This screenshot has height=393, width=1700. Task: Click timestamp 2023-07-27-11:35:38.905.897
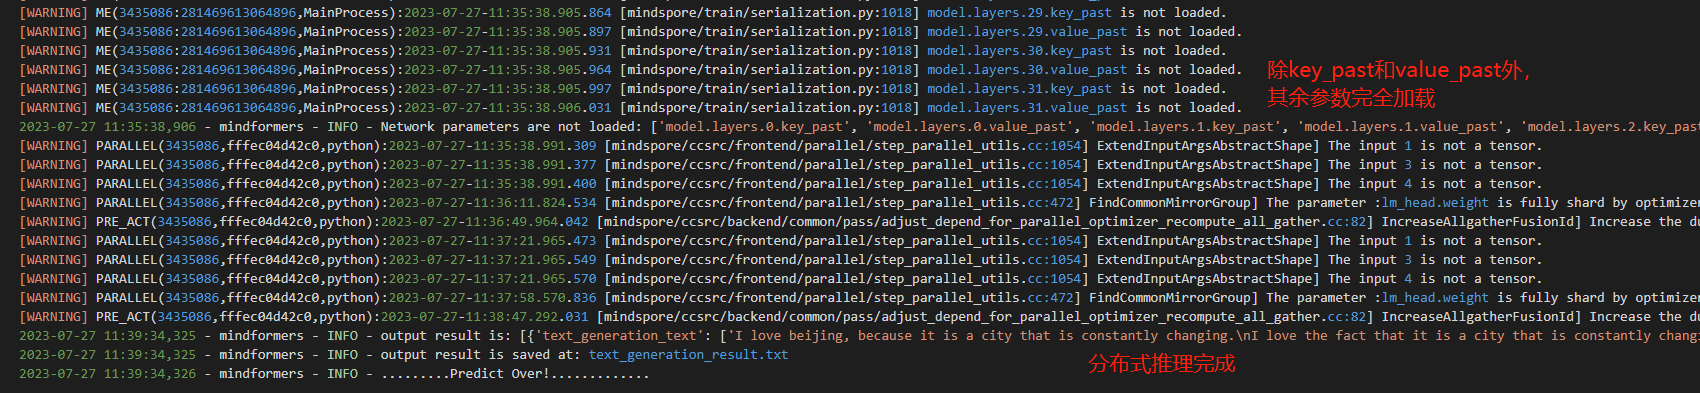point(507,32)
